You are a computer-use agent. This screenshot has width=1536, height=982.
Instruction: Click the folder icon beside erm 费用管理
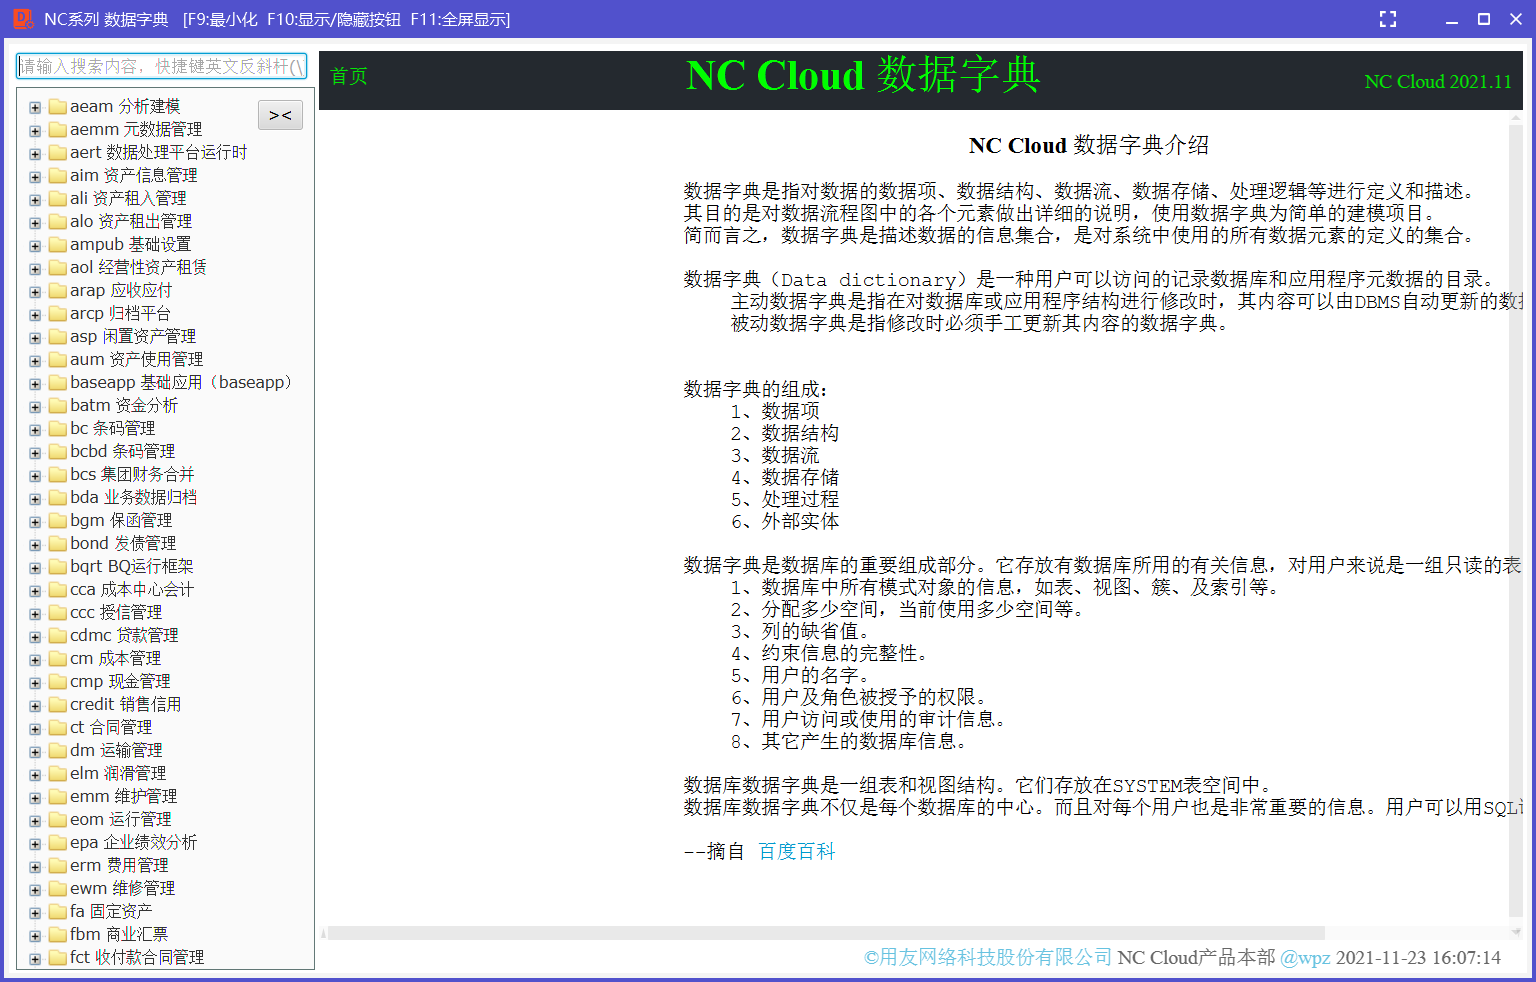point(57,865)
